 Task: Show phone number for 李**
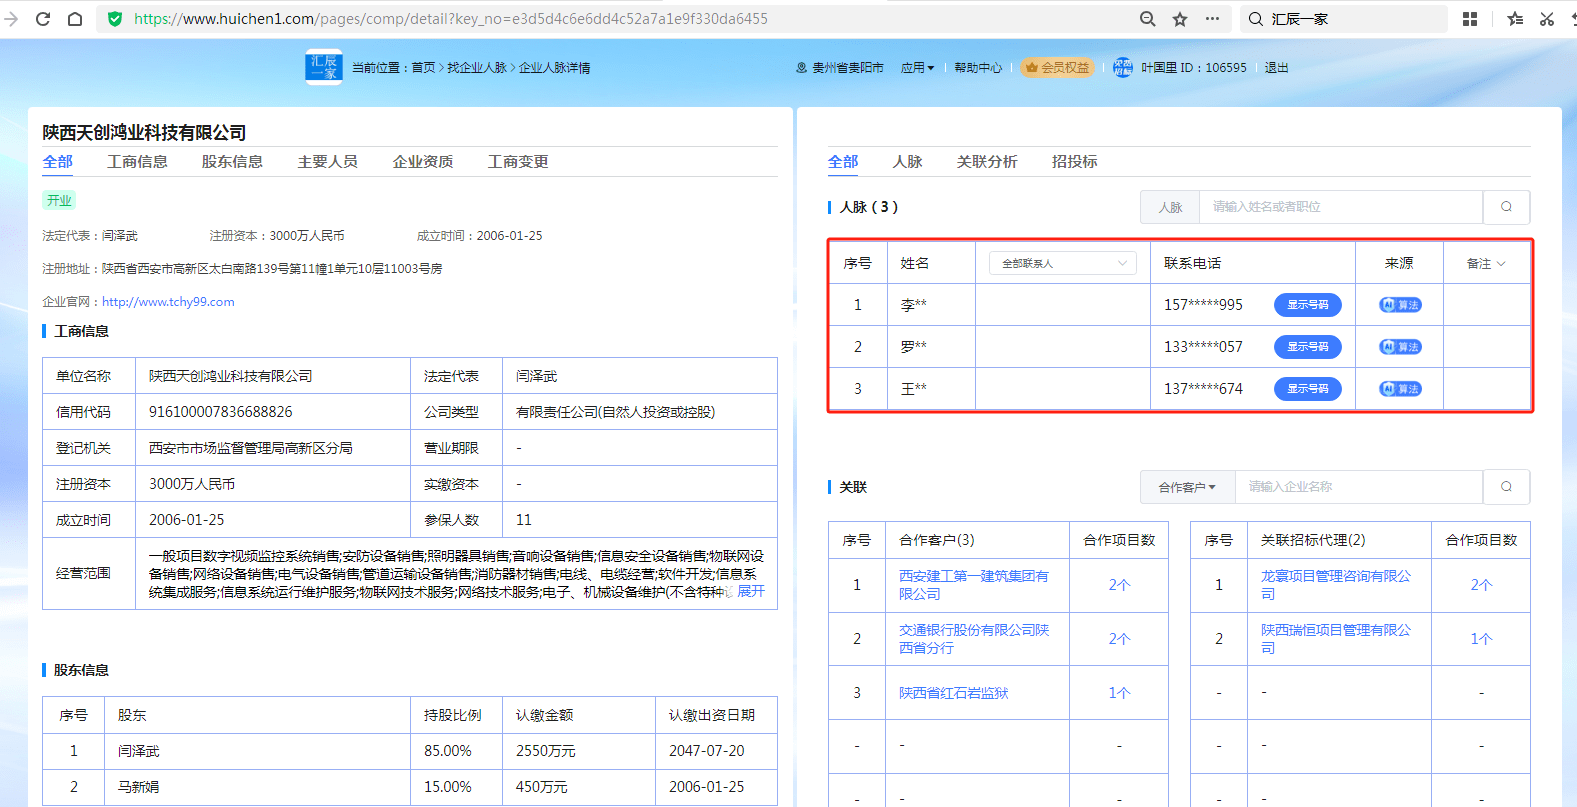click(x=1307, y=305)
